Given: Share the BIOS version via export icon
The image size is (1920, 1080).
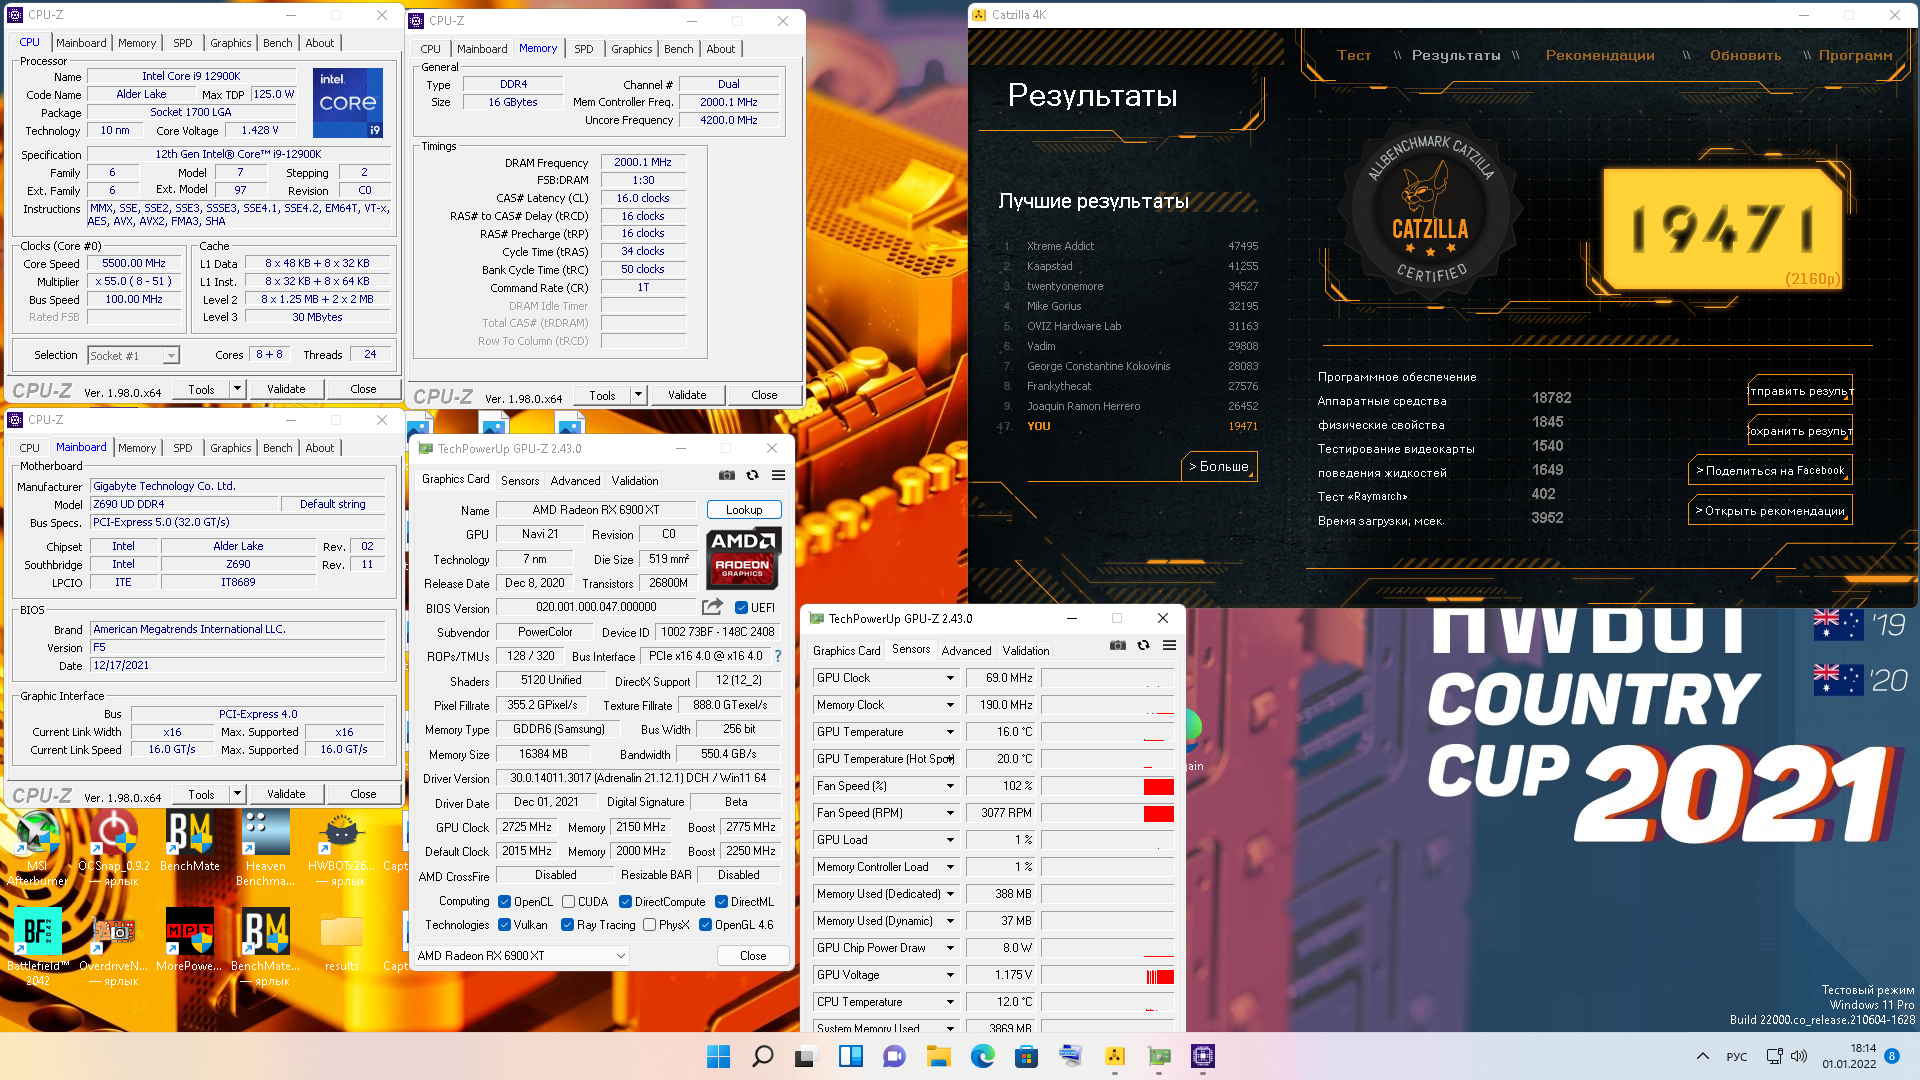Looking at the screenshot, I should [712, 607].
